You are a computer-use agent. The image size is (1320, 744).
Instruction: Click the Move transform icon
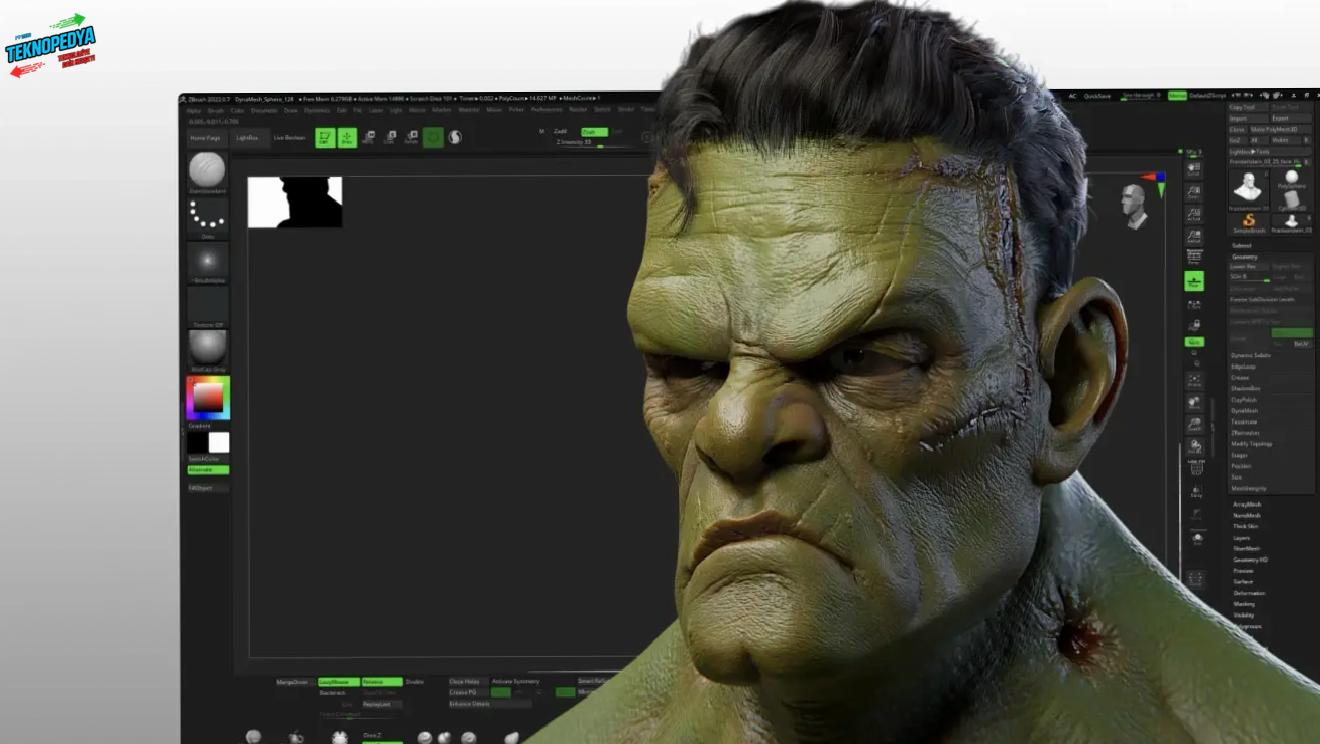[368, 138]
